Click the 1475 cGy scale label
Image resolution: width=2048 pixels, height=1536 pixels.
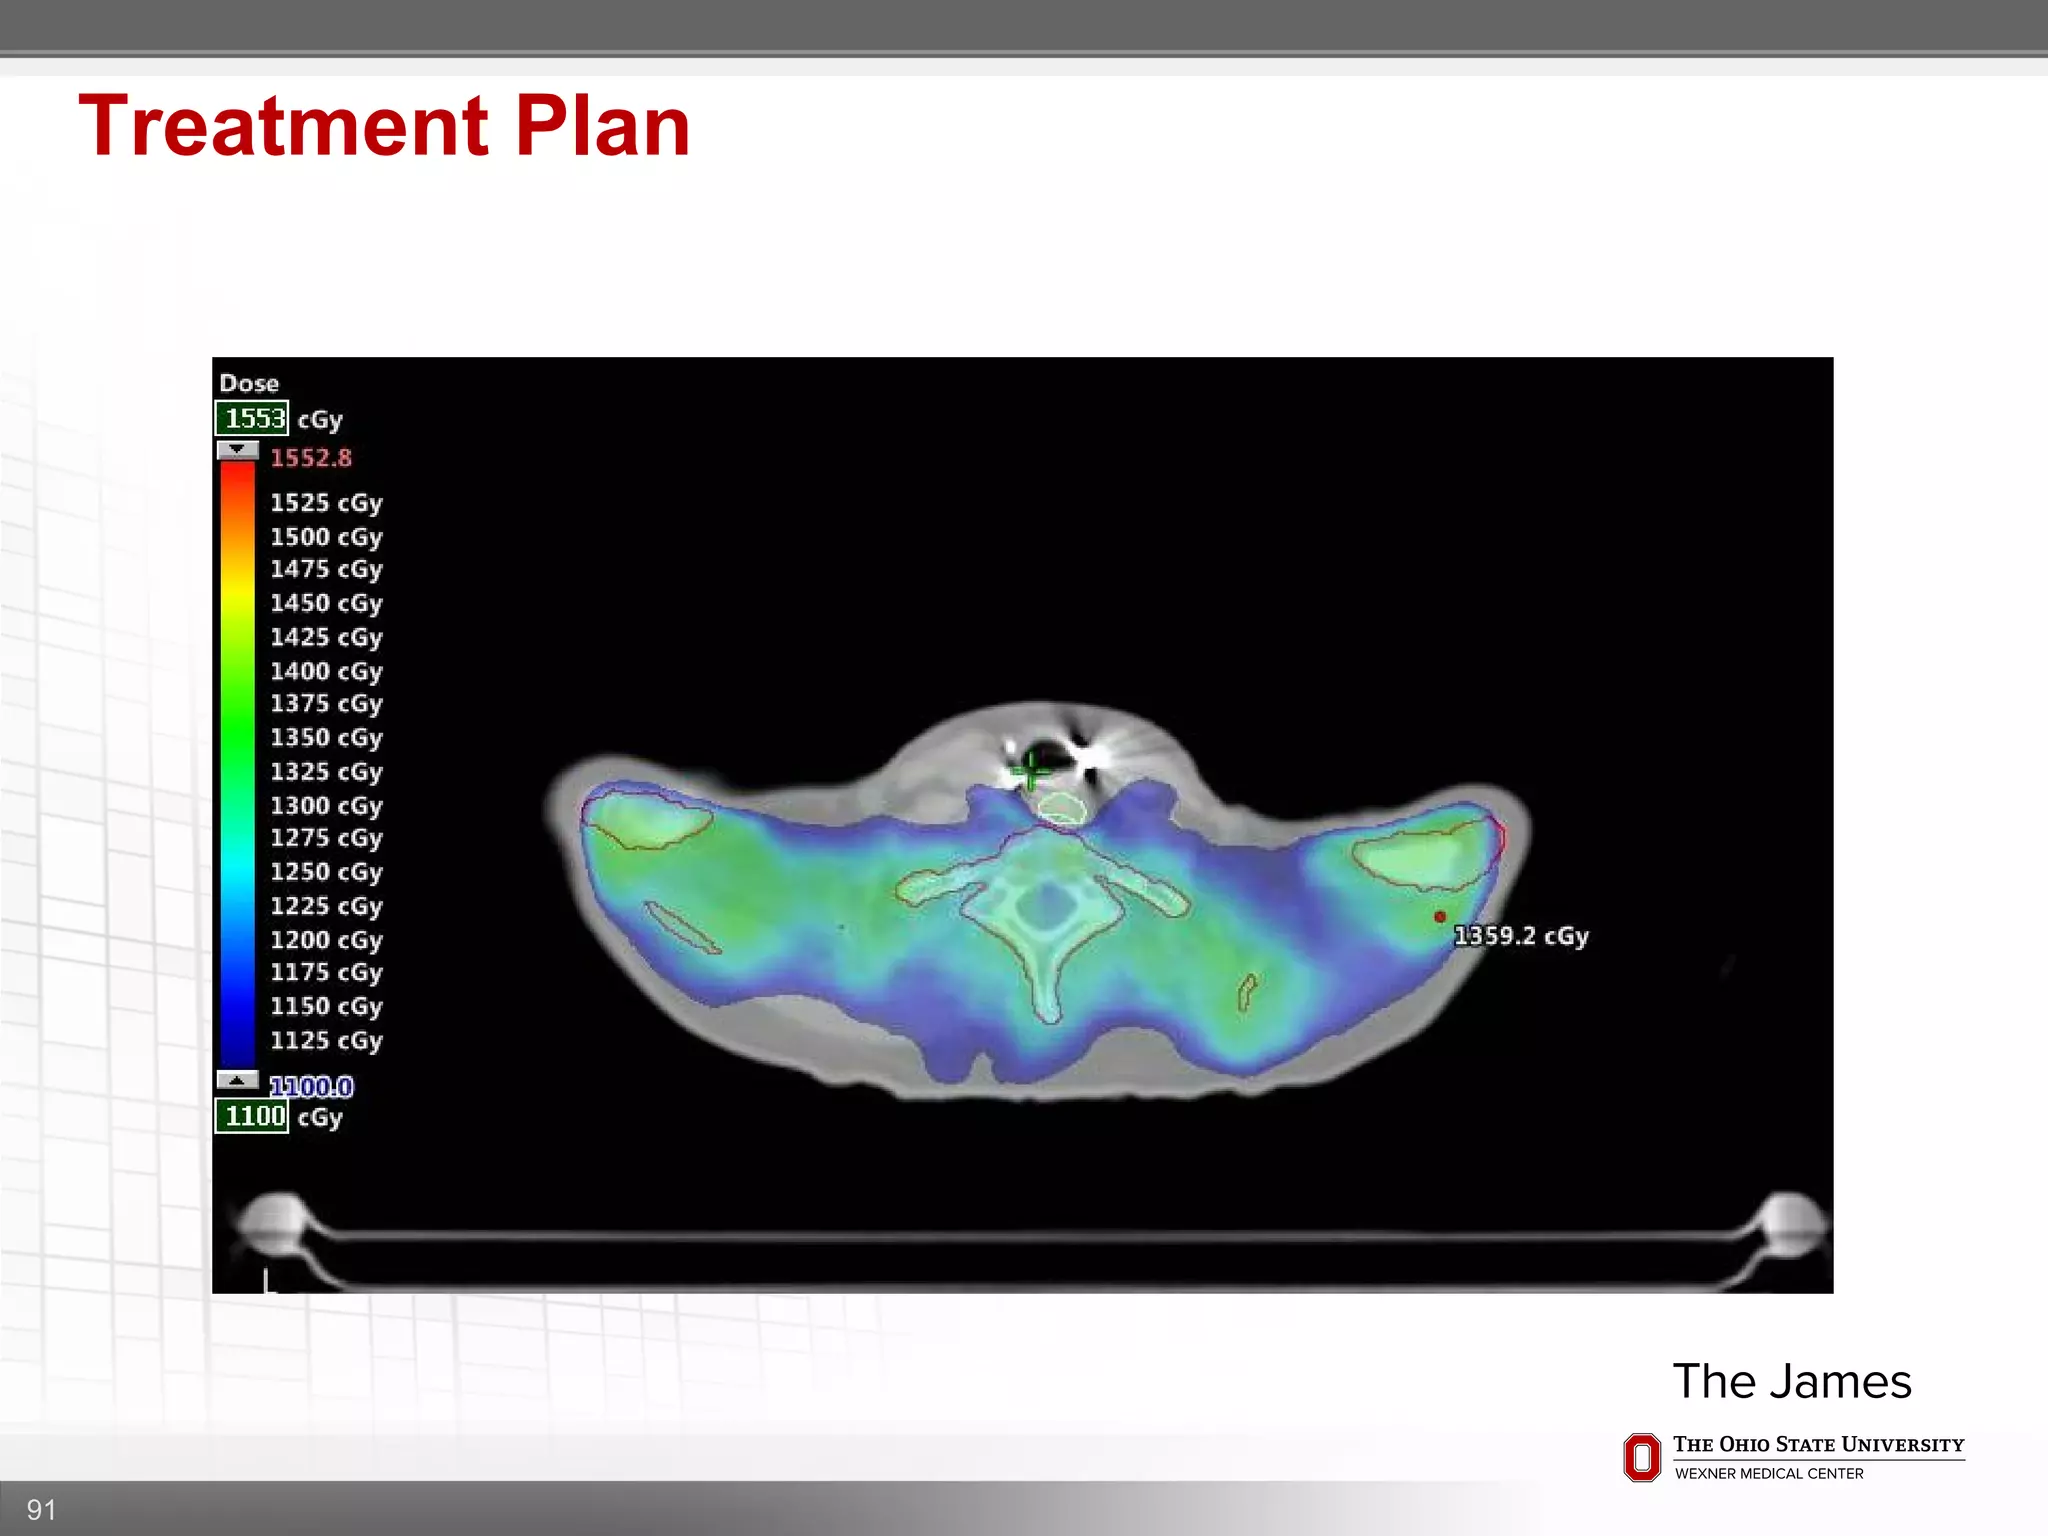click(326, 569)
